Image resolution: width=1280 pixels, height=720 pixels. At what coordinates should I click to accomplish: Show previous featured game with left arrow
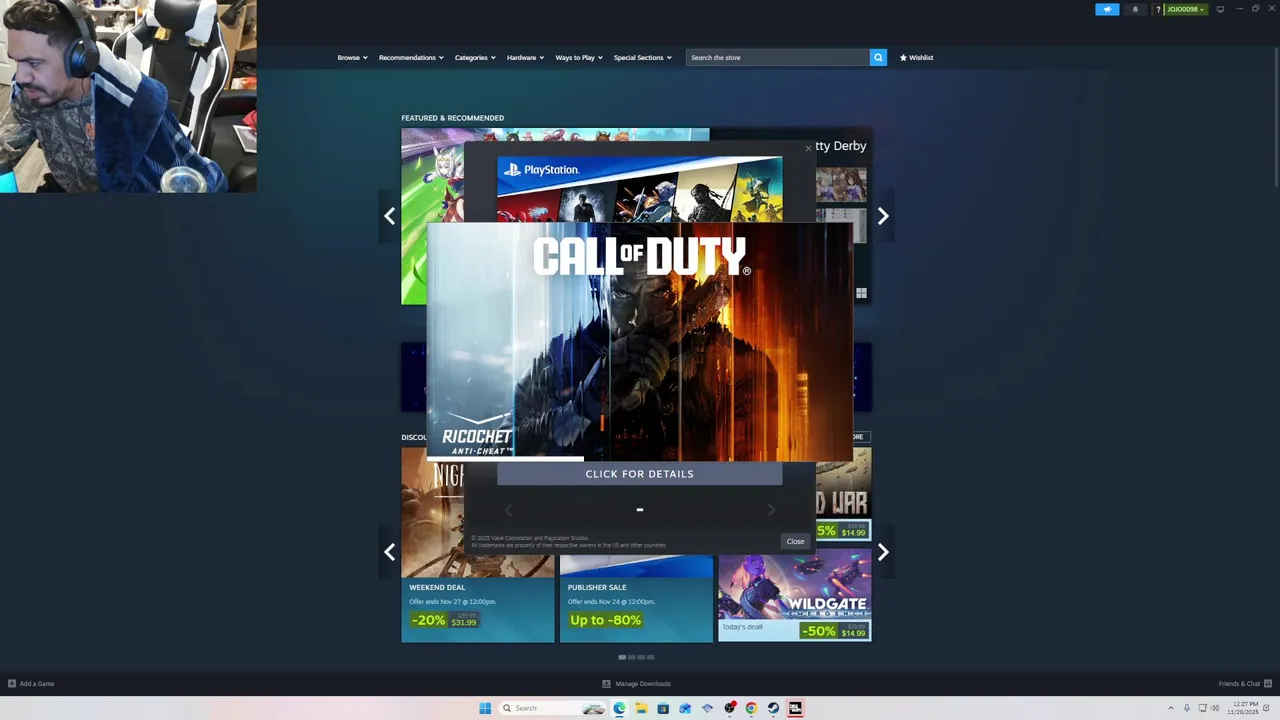point(390,216)
